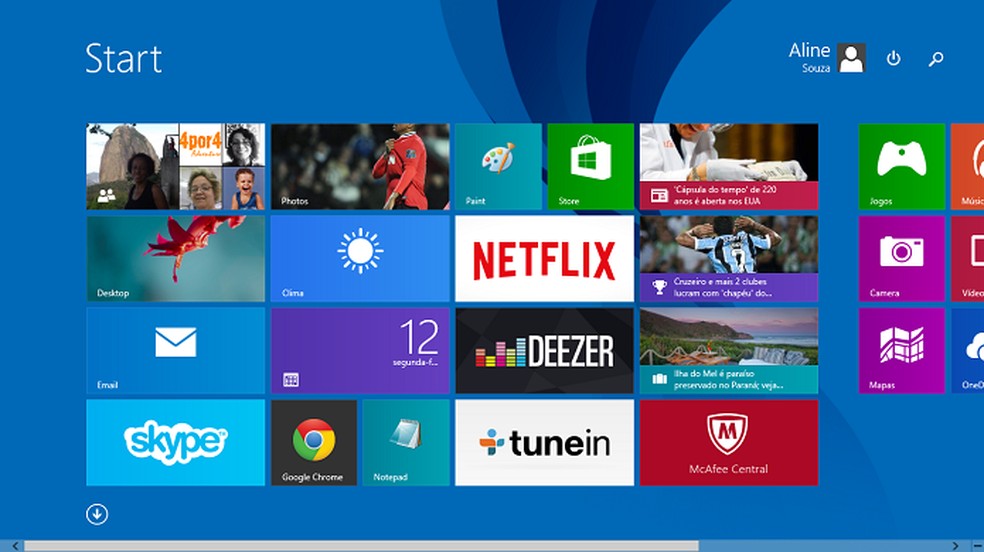Image resolution: width=984 pixels, height=552 pixels.
Task: Open the Calendar tile showing 12
Action: point(360,351)
